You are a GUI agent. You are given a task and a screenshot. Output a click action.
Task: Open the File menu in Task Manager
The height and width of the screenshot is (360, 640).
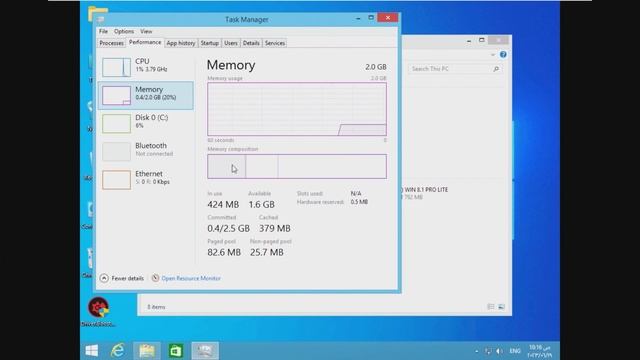point(103,31)
